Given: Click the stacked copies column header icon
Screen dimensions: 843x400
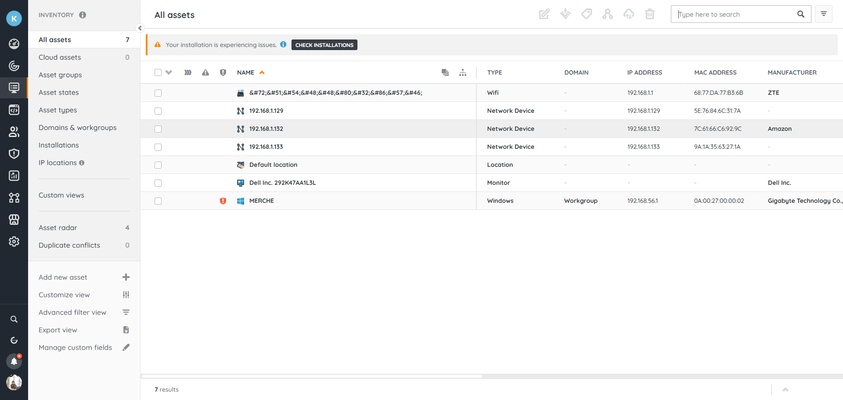Looking at the screenshot, I should [x=445, y=73].
